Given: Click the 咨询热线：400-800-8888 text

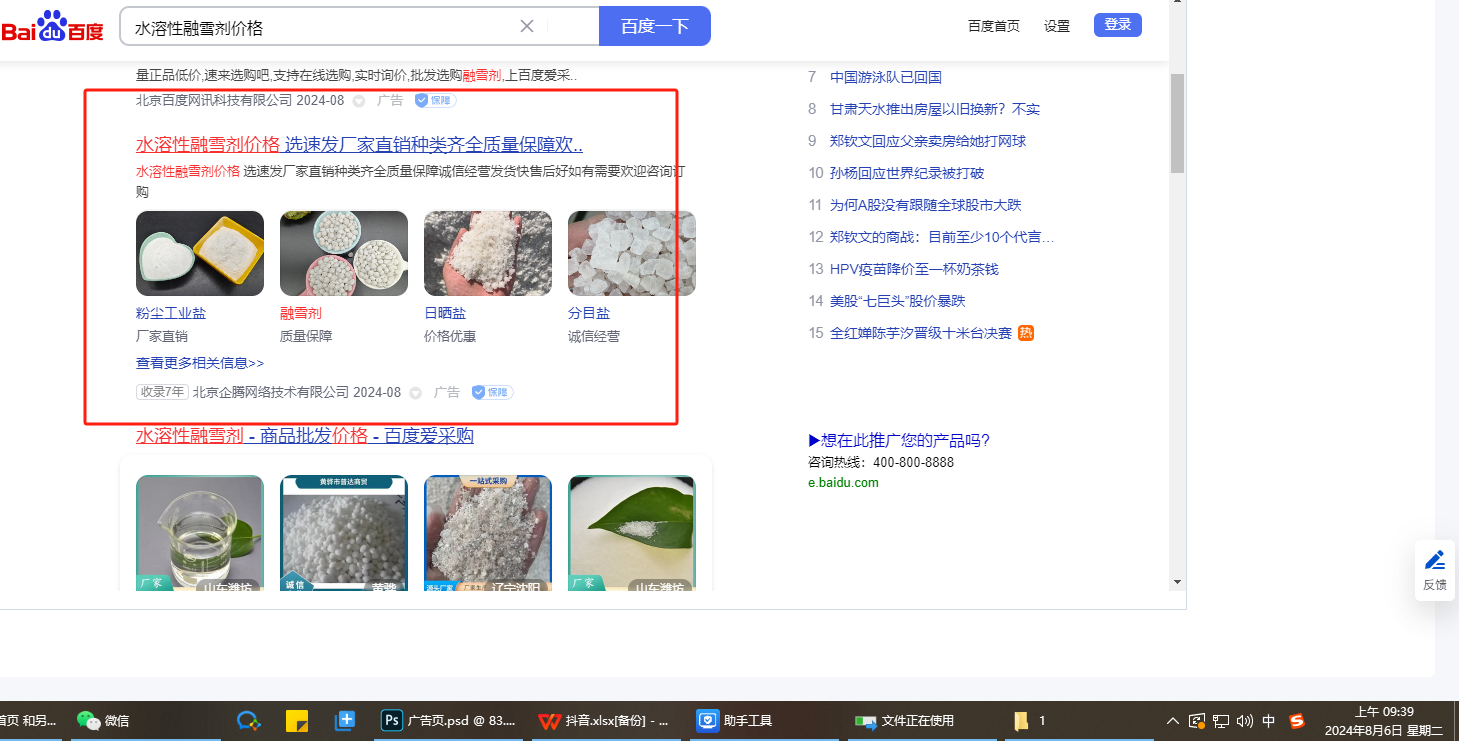Looking at the screenshot, I should coord(881,462).
